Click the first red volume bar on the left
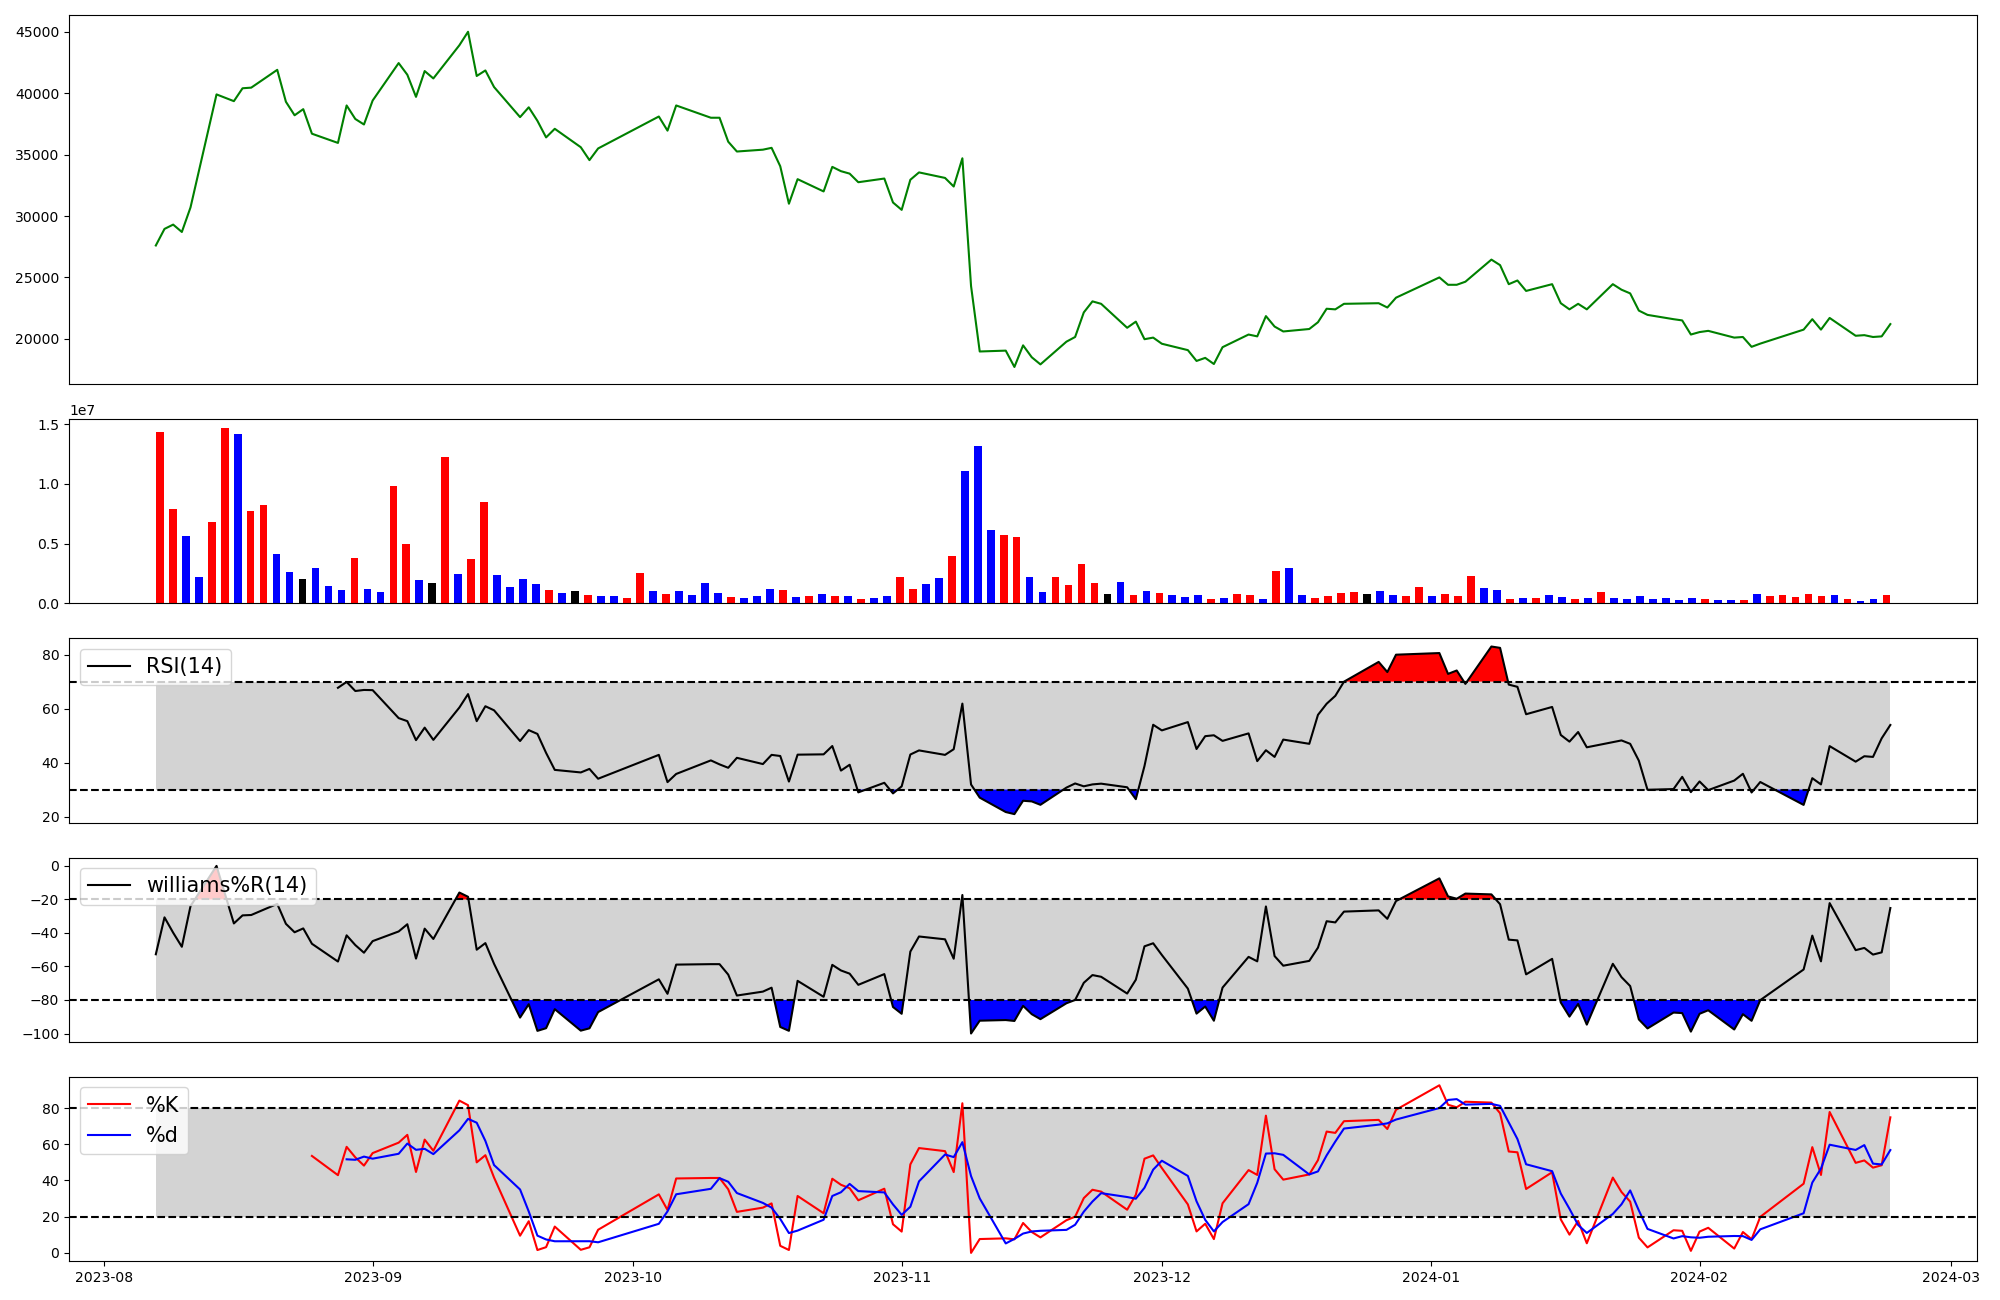The width and height of the screenshot is (2000, 1300). [x=160, y=517]
